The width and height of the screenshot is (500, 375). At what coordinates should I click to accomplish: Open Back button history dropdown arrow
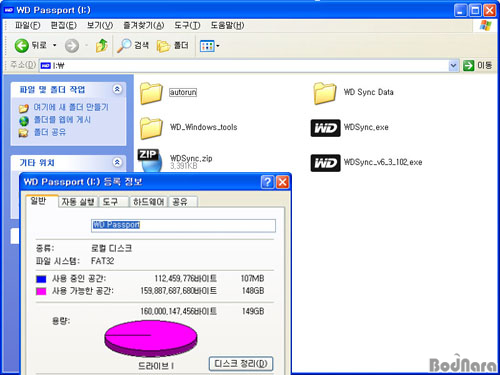tap(55, 45)
